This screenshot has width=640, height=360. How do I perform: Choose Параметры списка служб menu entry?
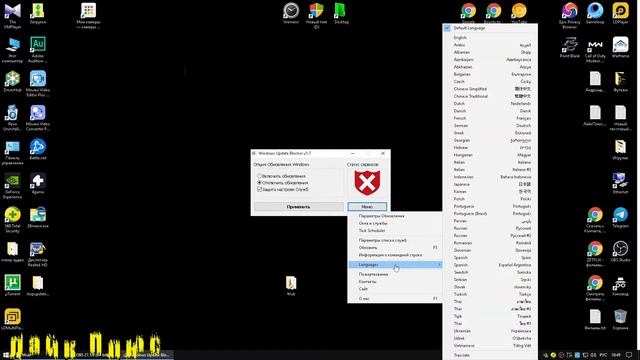point(395,240)
